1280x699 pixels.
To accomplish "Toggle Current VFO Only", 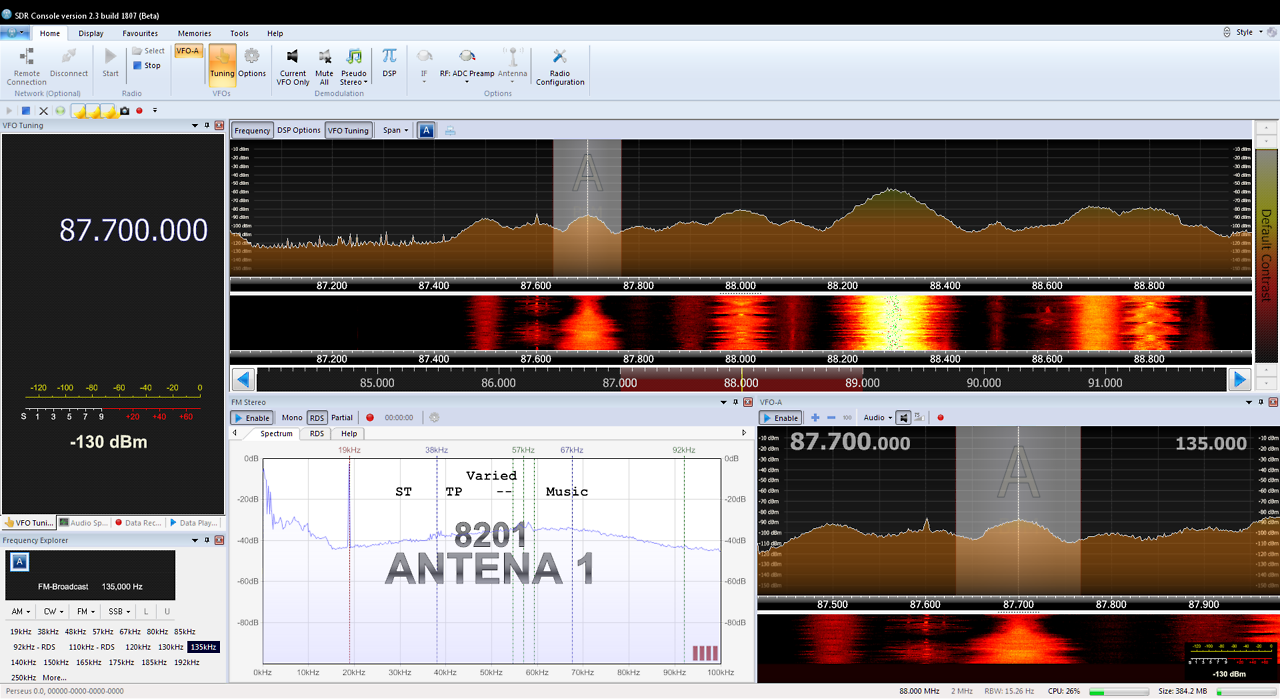I will tap(293, 66).
